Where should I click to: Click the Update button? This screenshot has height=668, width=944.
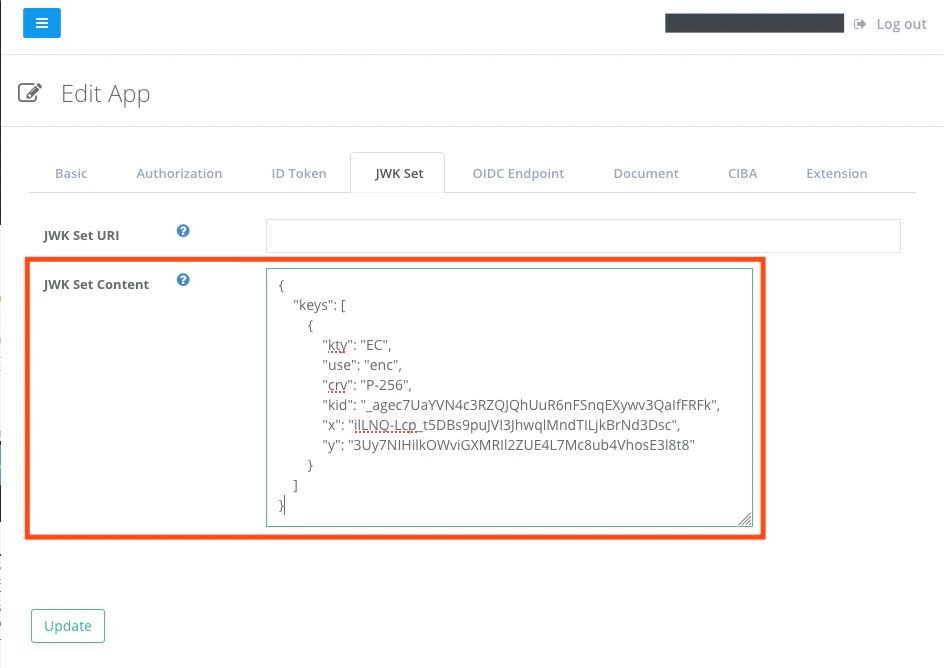67,625
